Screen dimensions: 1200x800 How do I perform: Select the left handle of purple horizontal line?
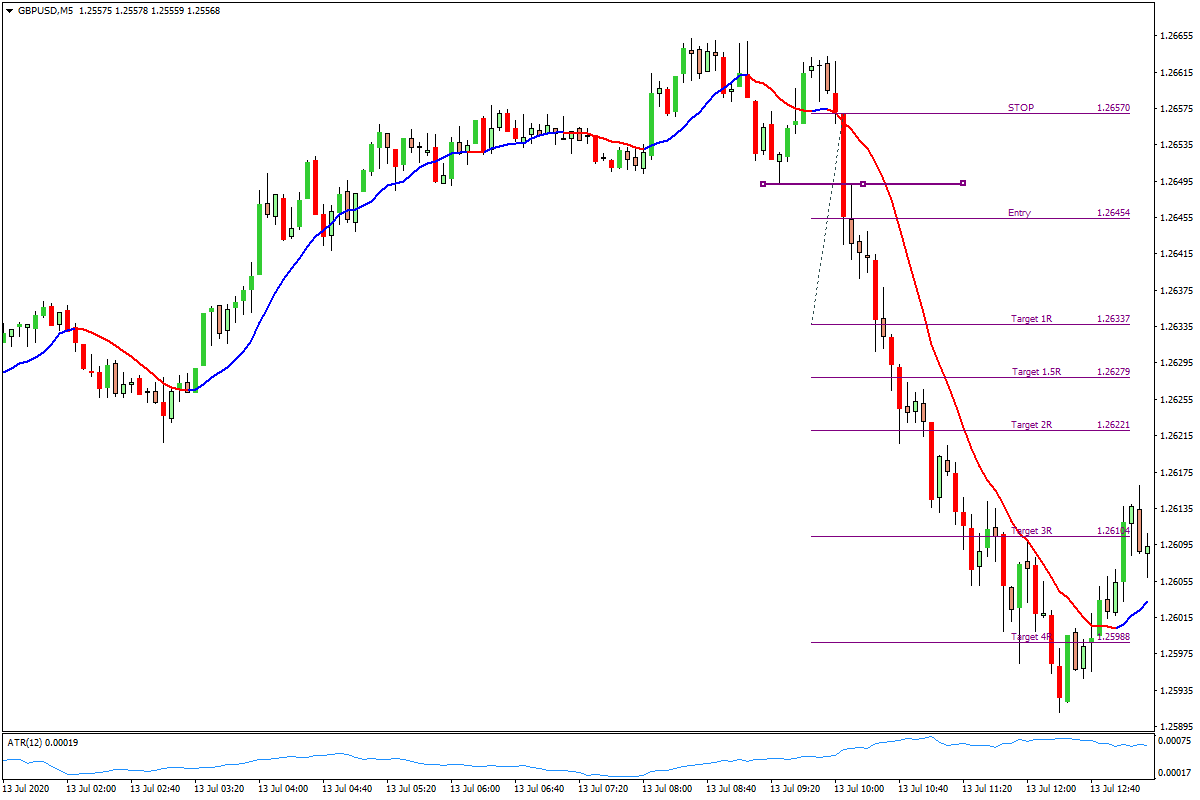(x=763, y=184)
